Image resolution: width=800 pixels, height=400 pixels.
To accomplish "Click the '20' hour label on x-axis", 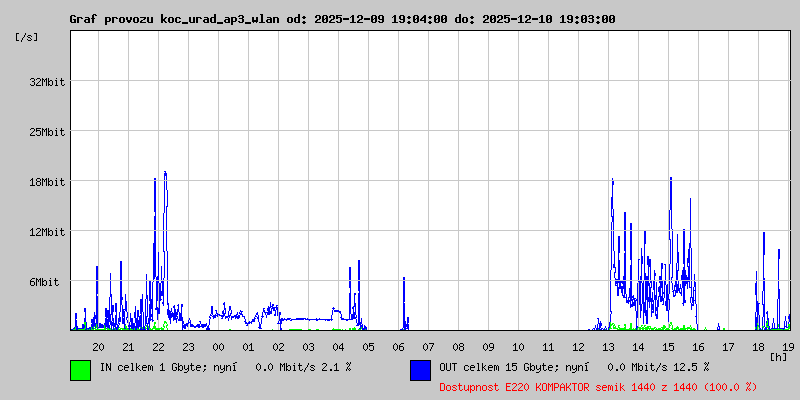I will click(x=98, y=347).
